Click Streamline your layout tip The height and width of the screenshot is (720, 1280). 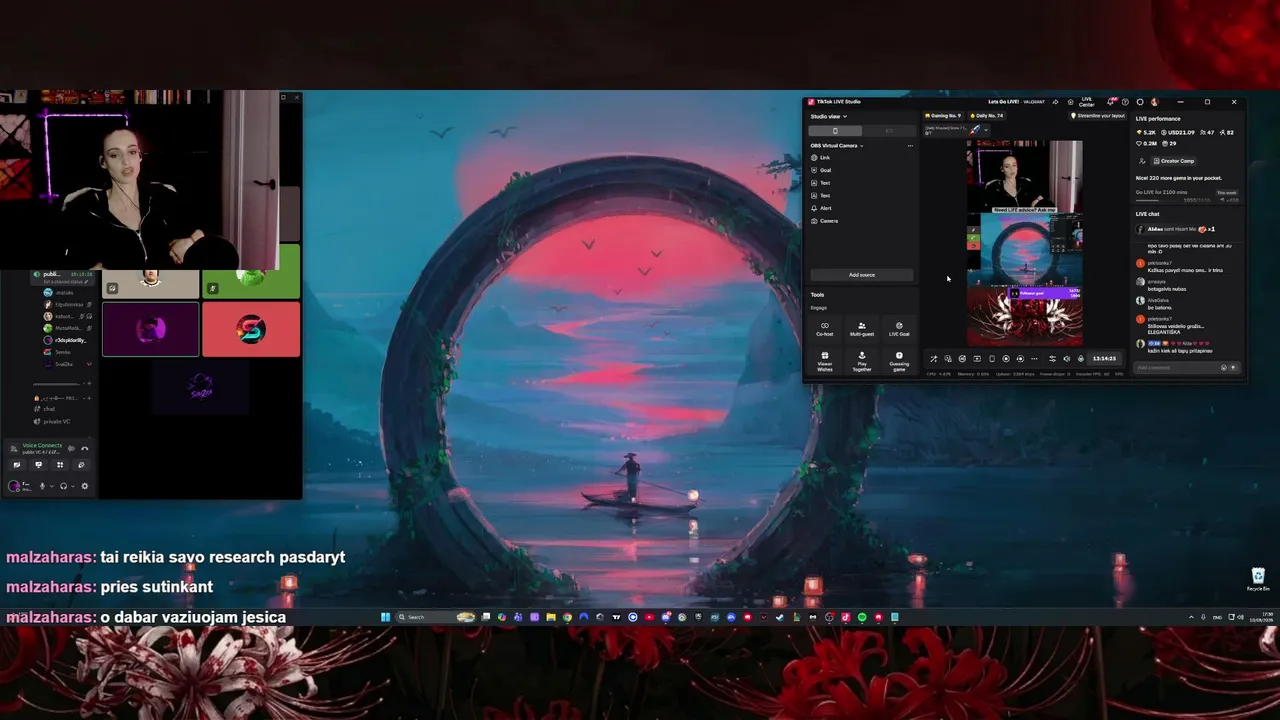1098,116
